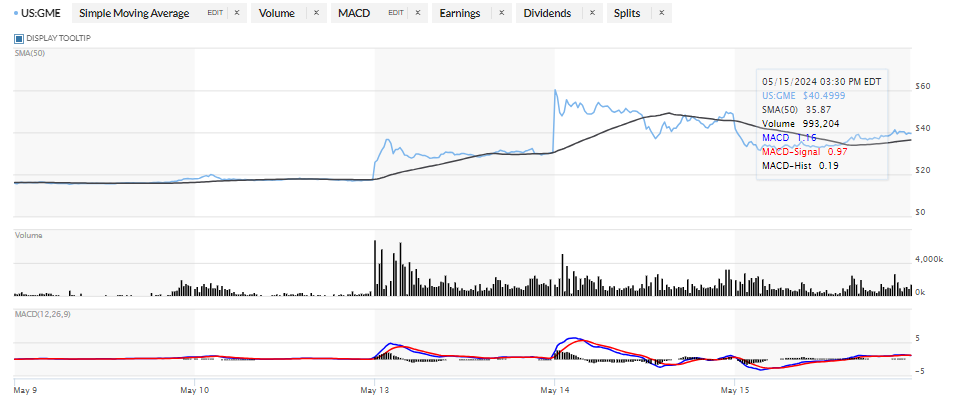Viewport: 953px width, 396px height.
Task: Remove the Volume indicator chip
Action: pyautogui.click(x=316, y=13)
